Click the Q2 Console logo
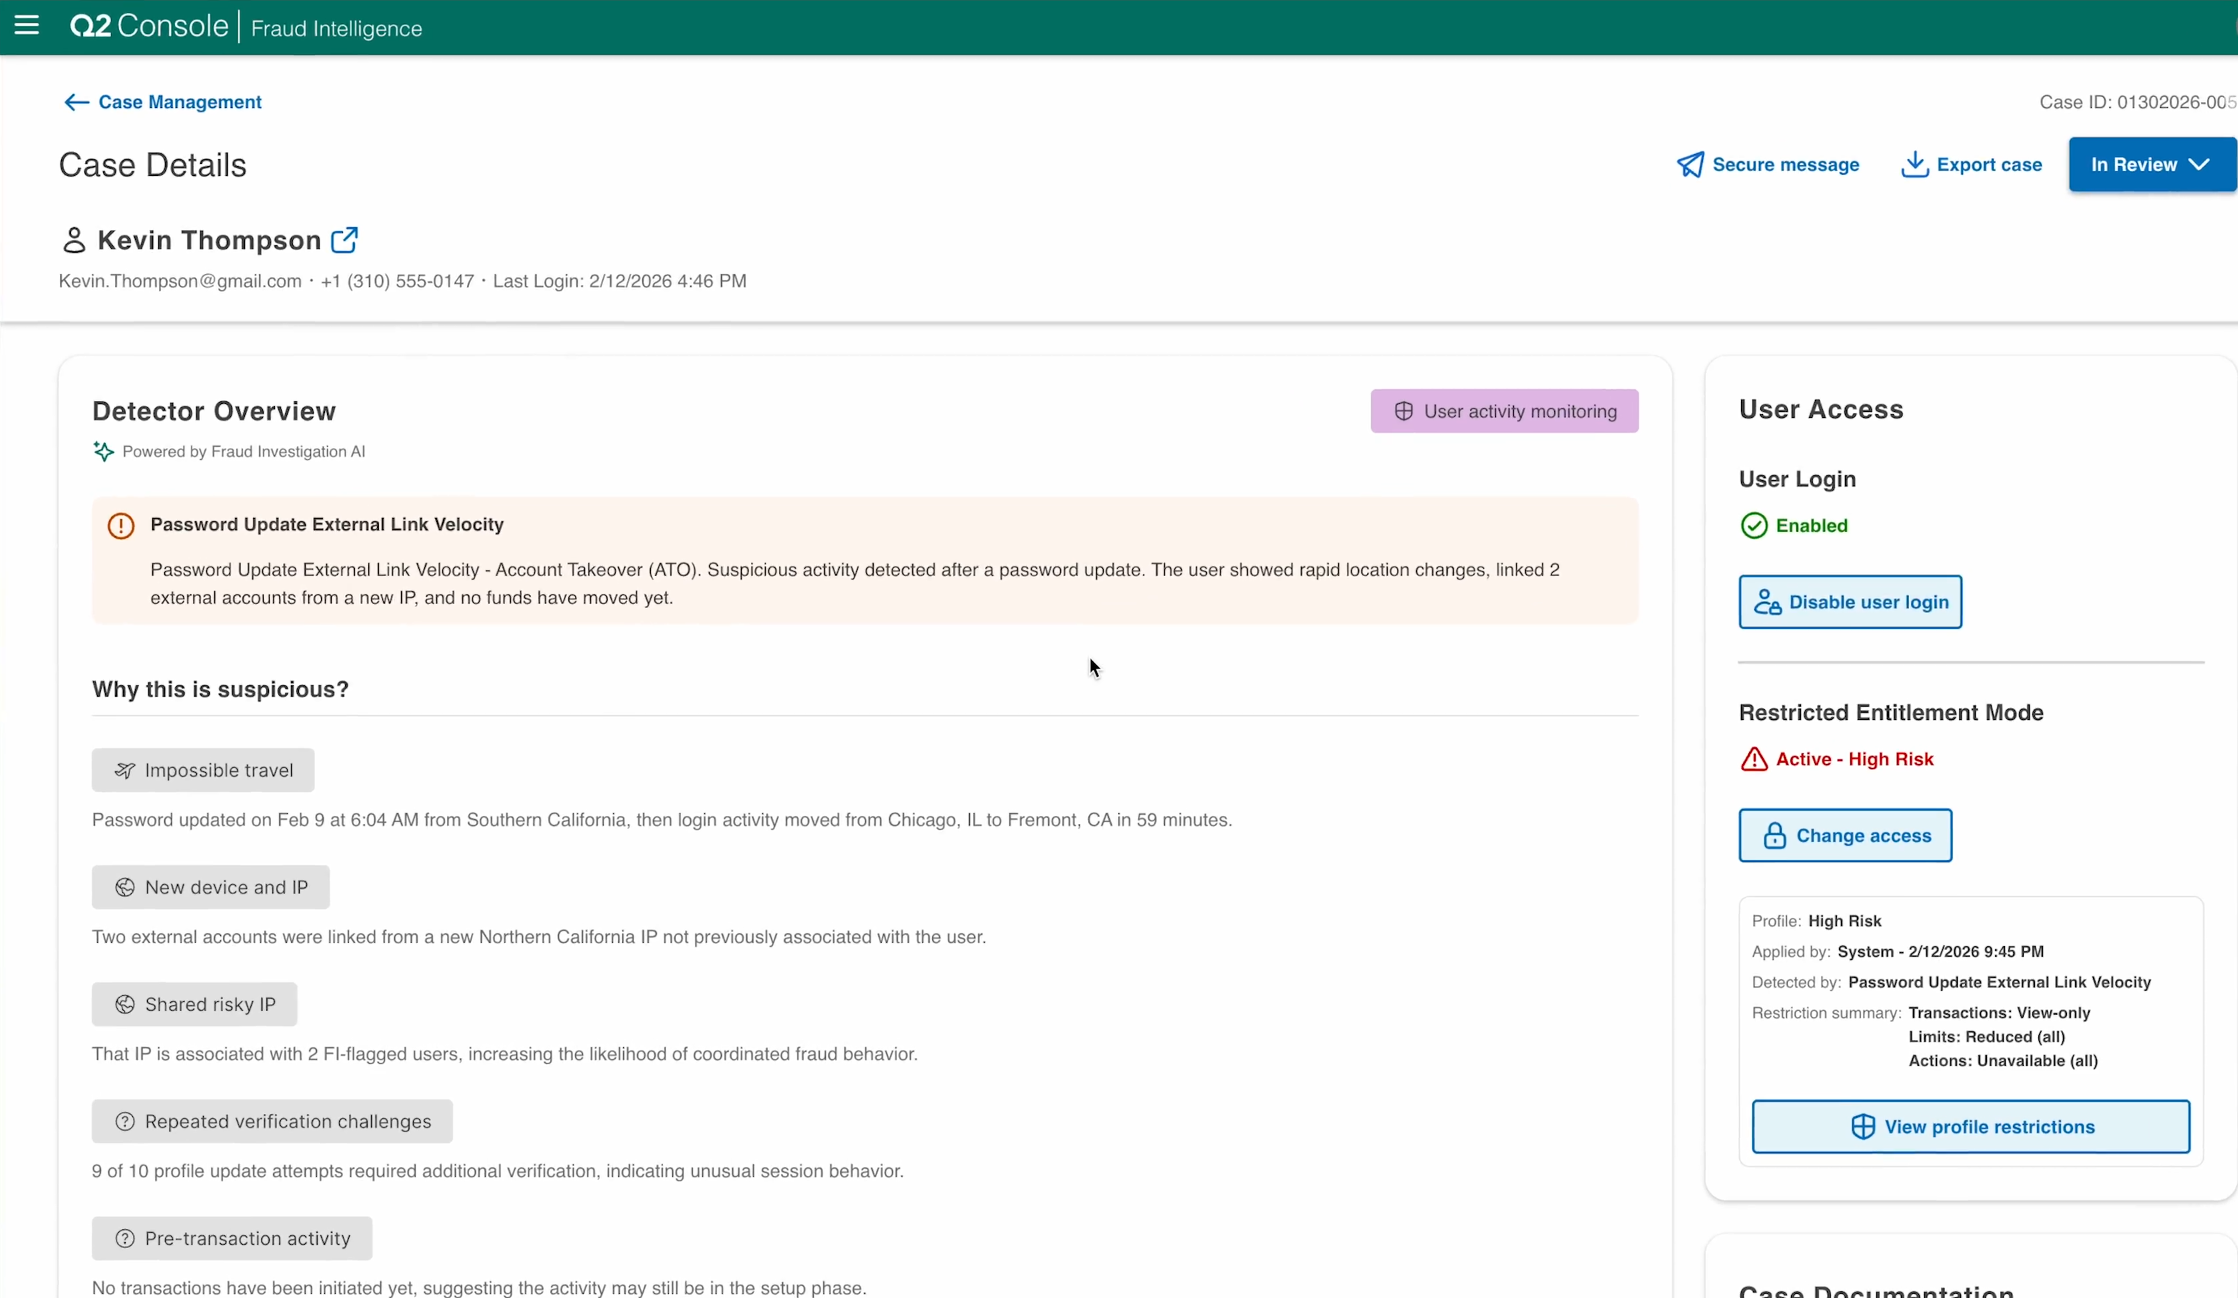This screenshot has height=1298, width=2238. [149, 26]
